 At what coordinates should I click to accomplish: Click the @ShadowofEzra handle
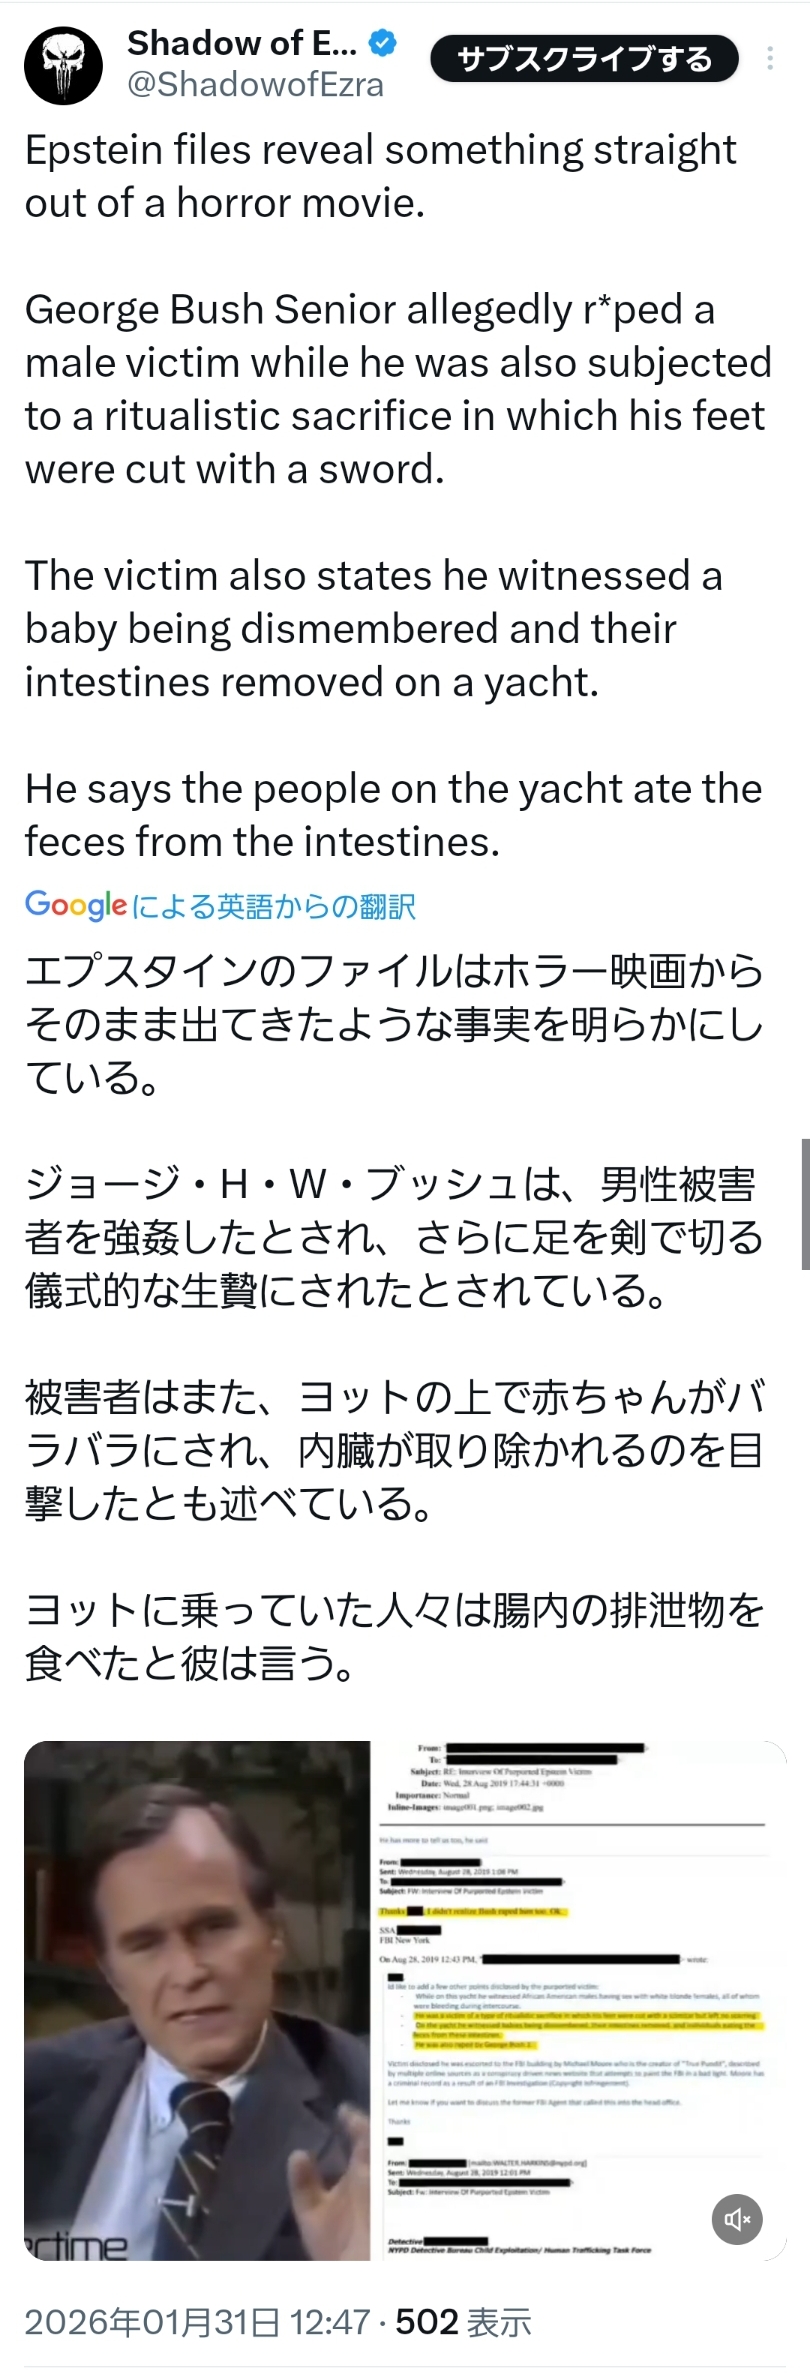click(x=255, y=86)
